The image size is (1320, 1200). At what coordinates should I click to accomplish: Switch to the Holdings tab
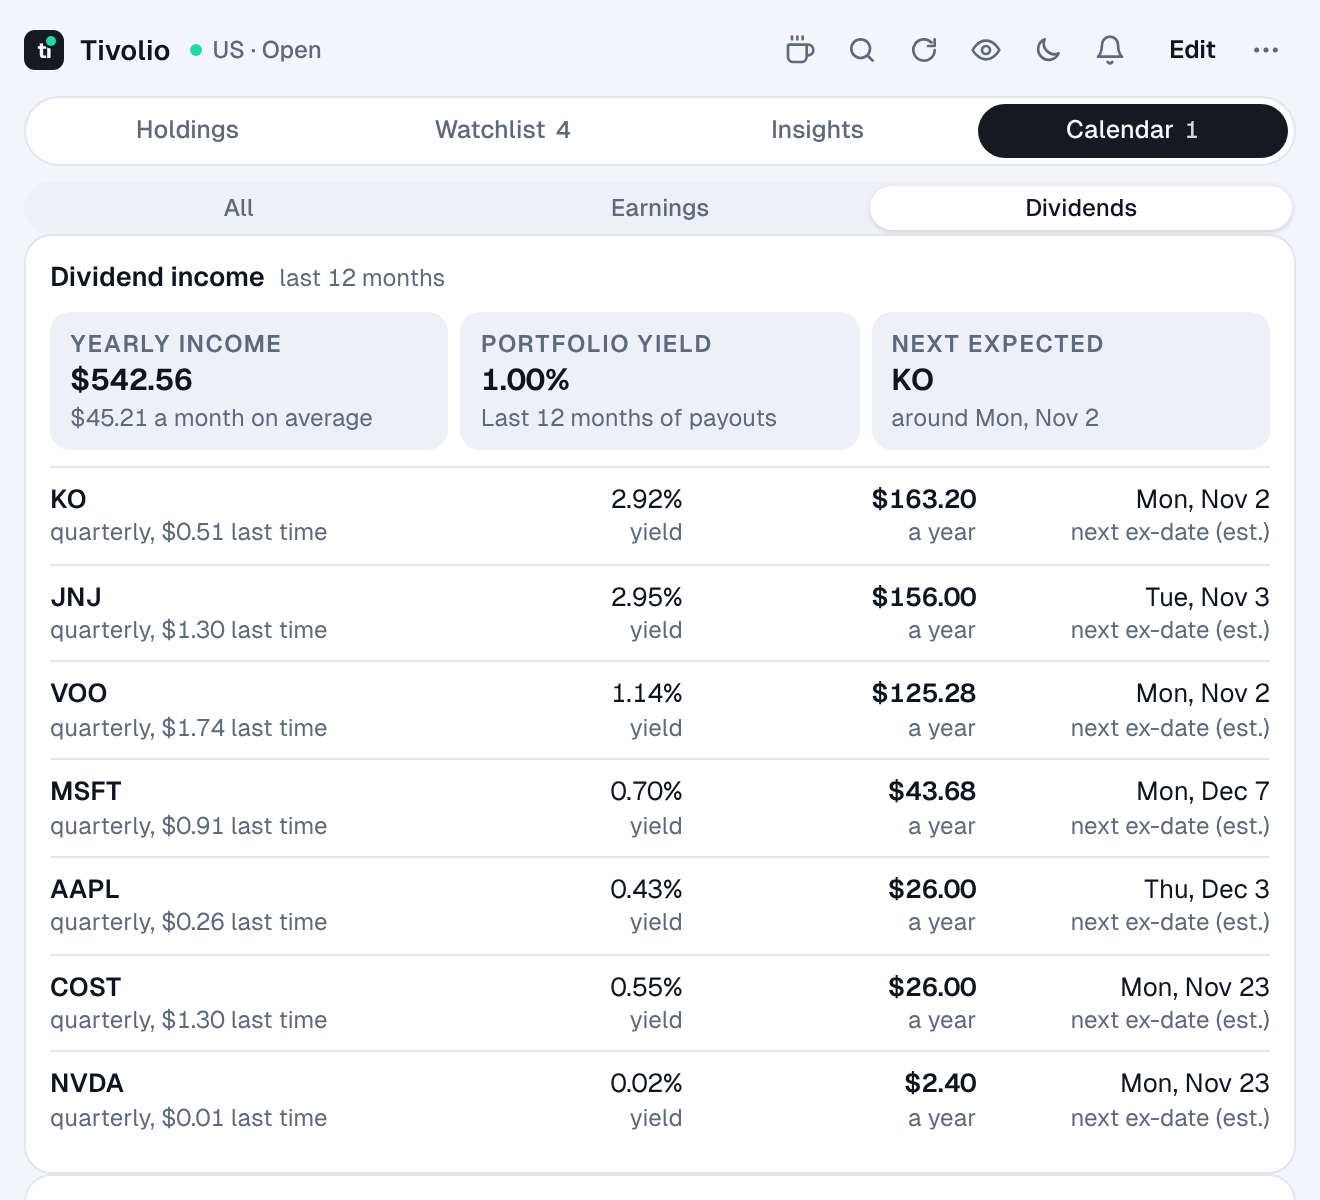(x=187, y=130)
